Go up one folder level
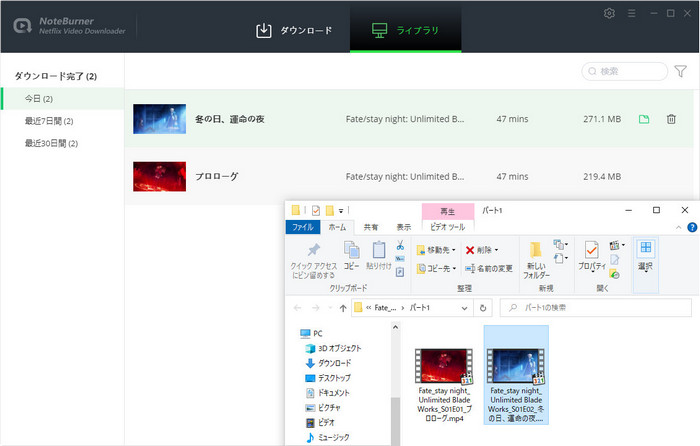The image size is (700, 446). (343, 308)
